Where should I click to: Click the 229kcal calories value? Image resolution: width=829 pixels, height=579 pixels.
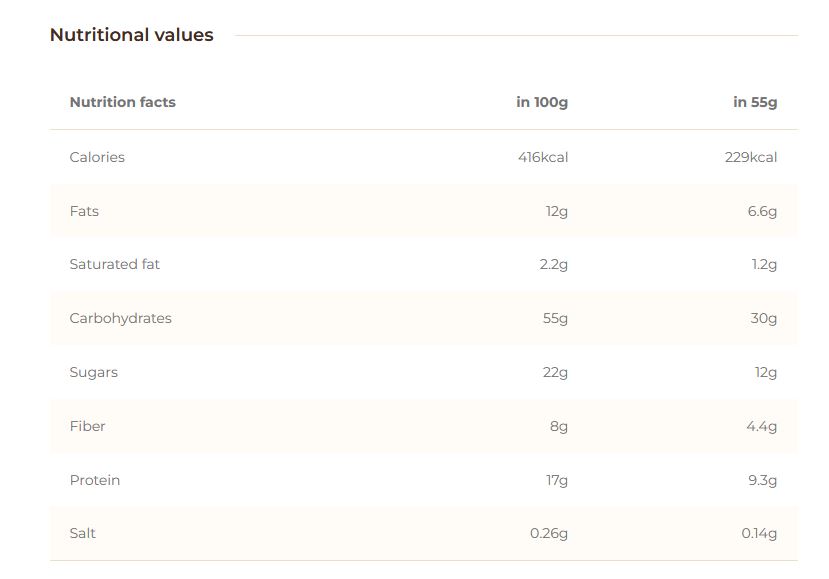(751, 157)
